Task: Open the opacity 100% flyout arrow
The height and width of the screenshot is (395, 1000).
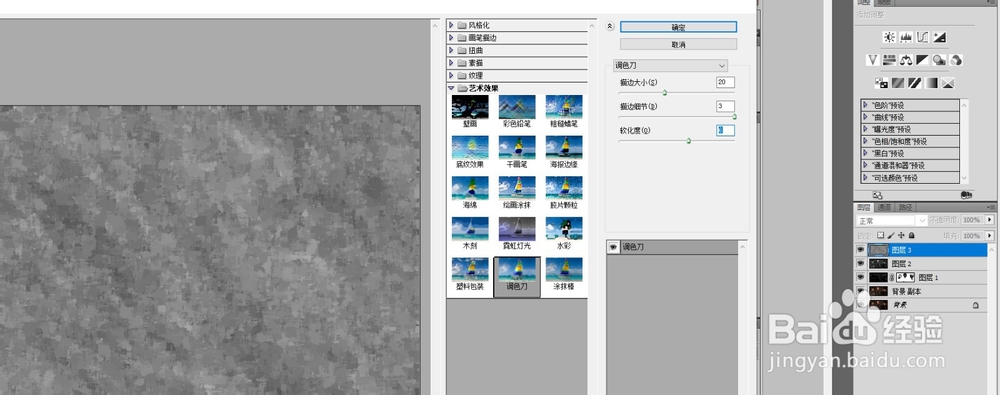Action: coord(990,220)
